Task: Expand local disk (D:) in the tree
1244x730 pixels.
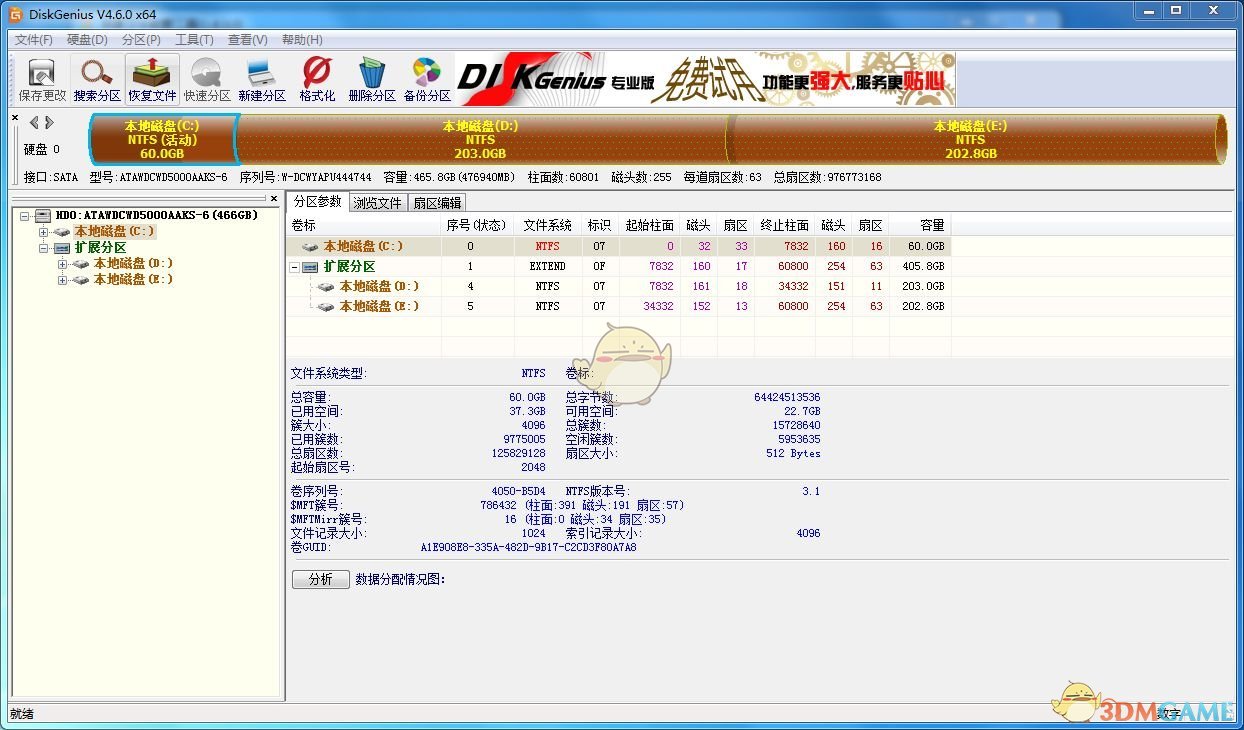Action: pos(62,264)
